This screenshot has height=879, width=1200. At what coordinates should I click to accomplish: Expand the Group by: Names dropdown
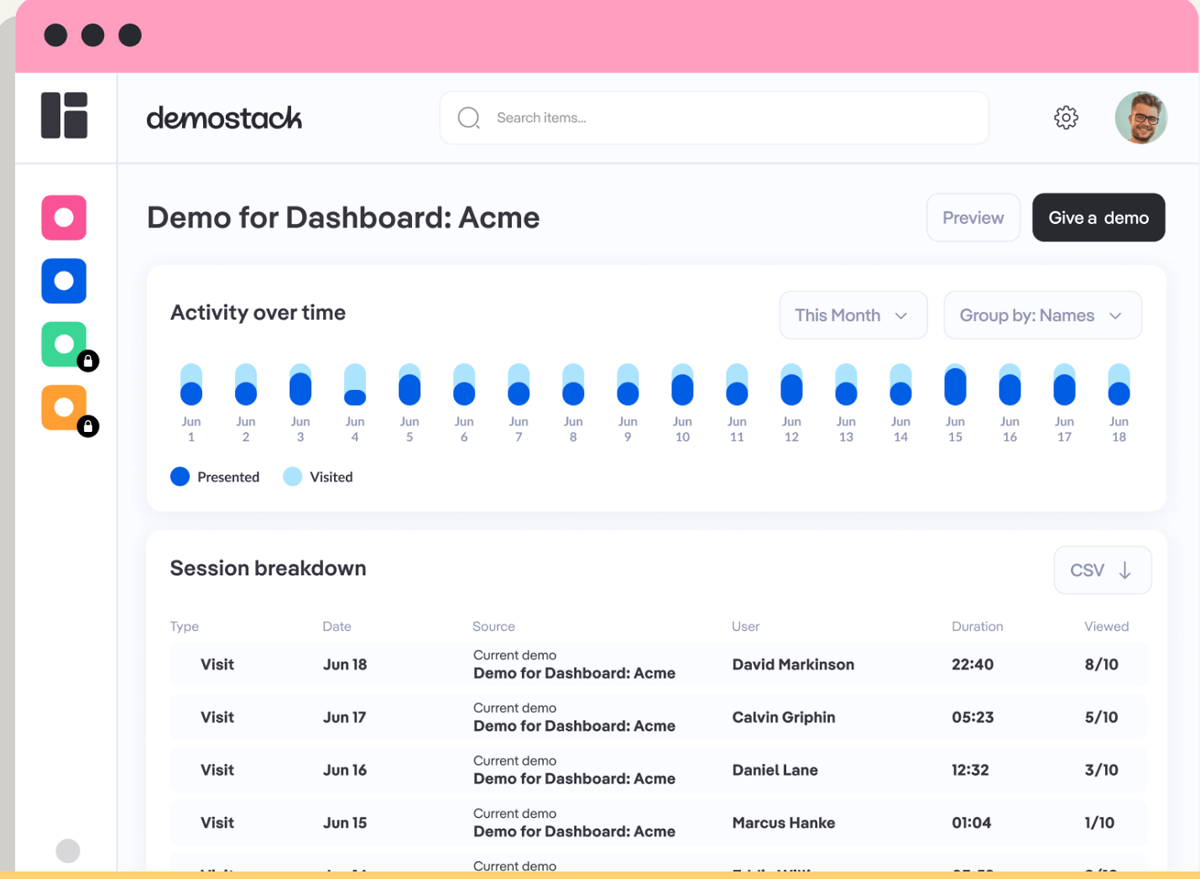(1043, 315)
